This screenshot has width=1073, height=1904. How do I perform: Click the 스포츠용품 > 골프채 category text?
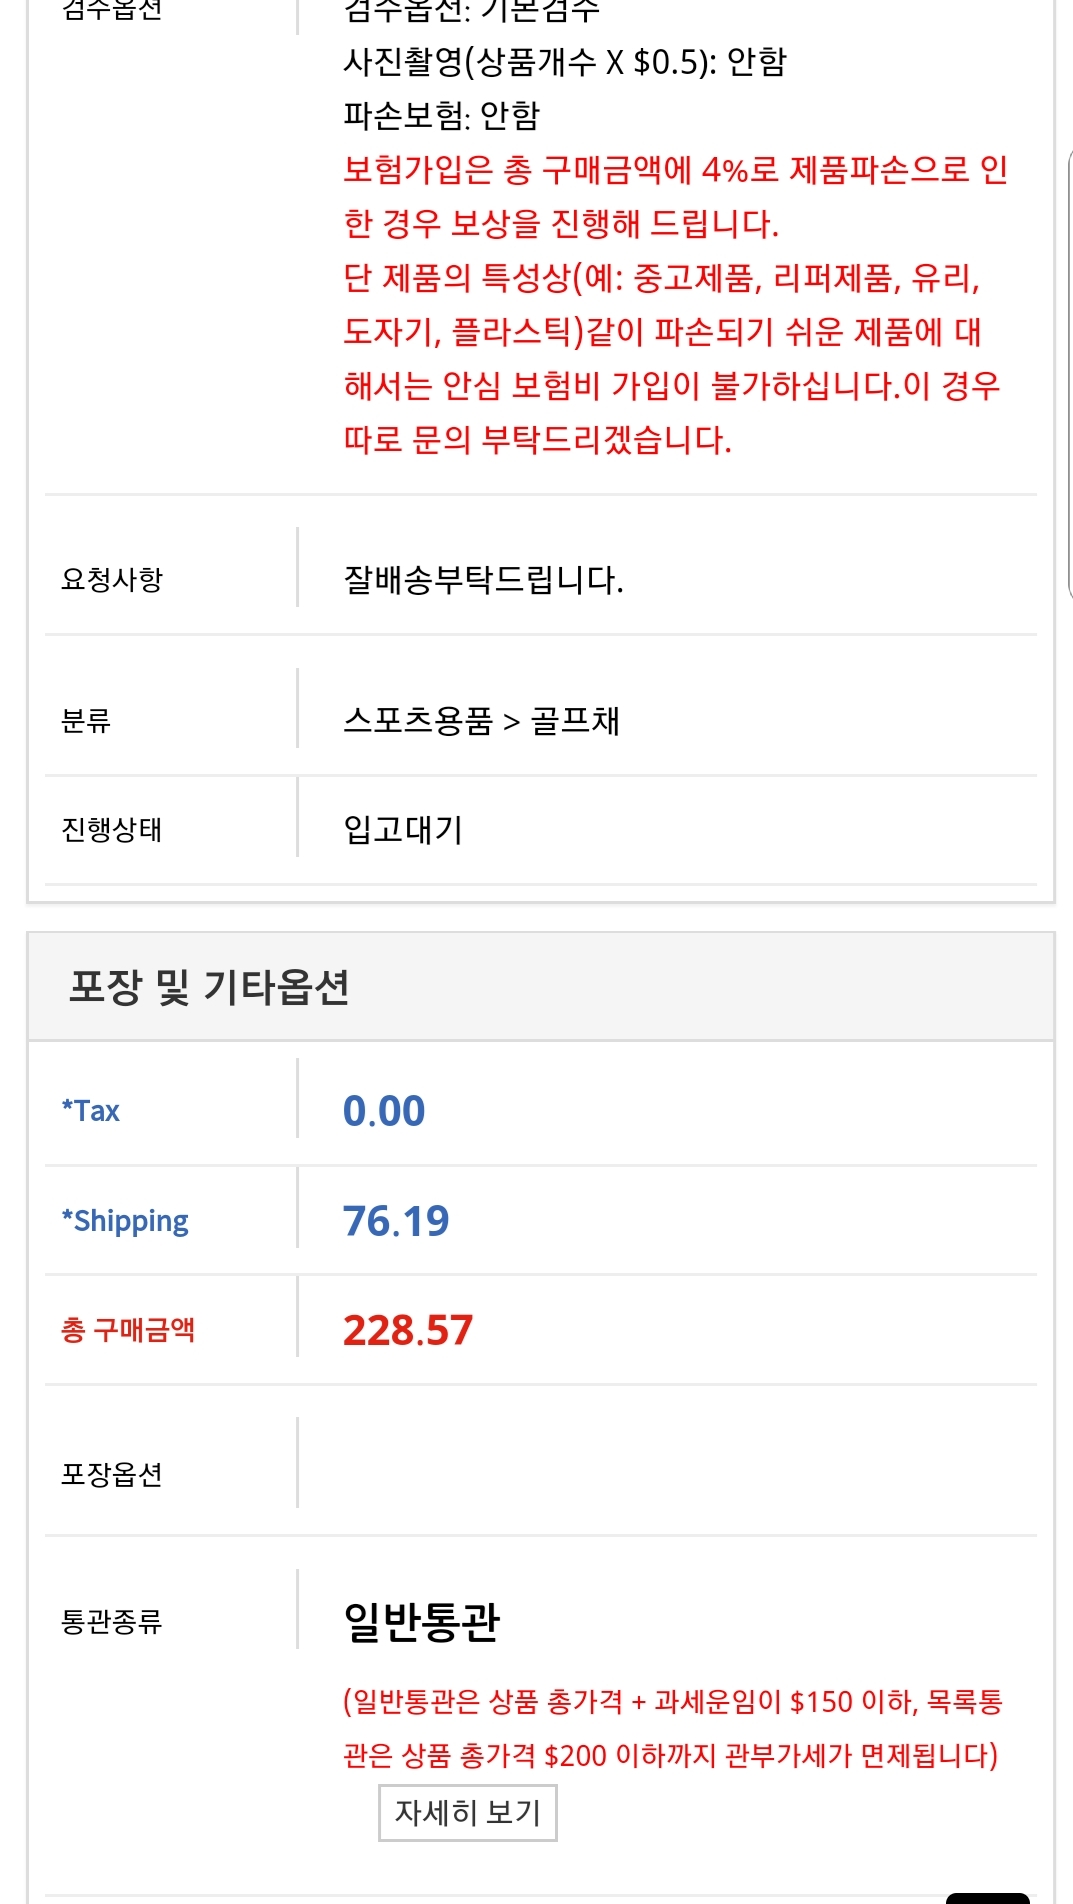[481, 720]
